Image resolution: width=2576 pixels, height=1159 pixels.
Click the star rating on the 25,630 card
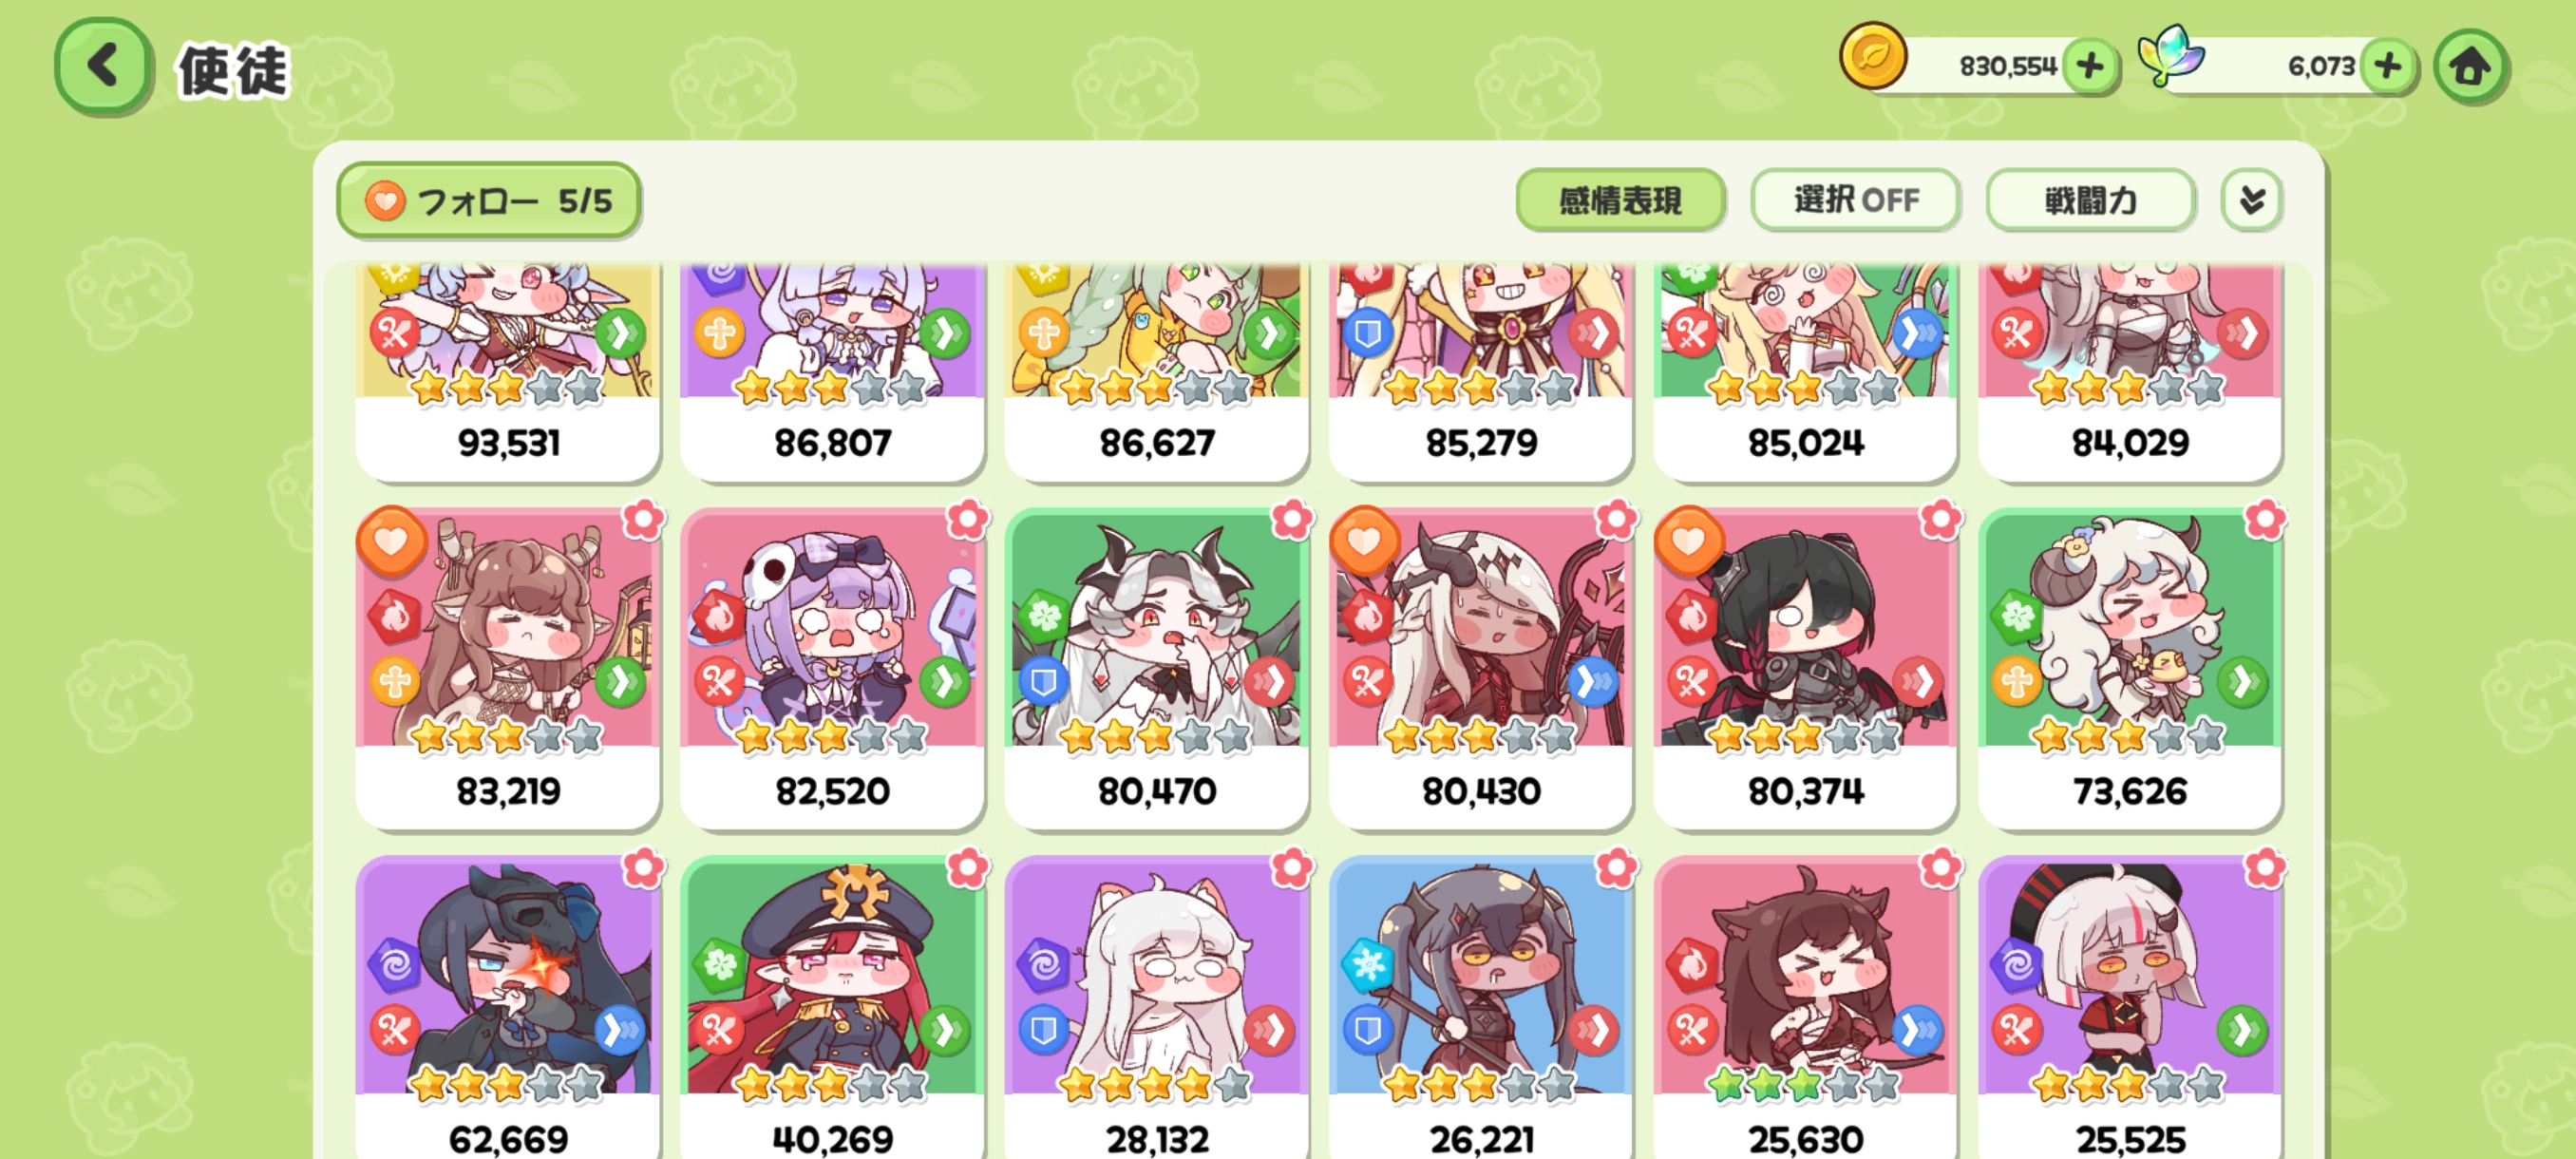tap(1805, 1084)
